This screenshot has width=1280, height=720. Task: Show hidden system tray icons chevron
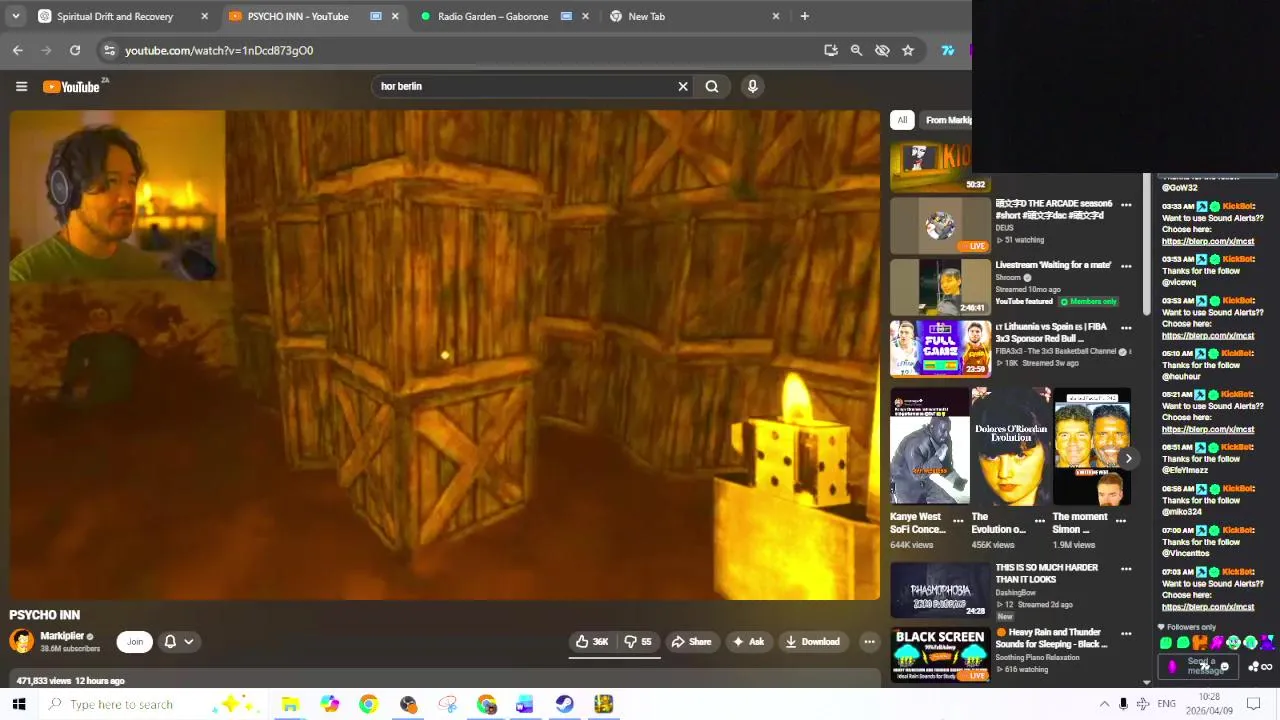[x=1104, y=704]
